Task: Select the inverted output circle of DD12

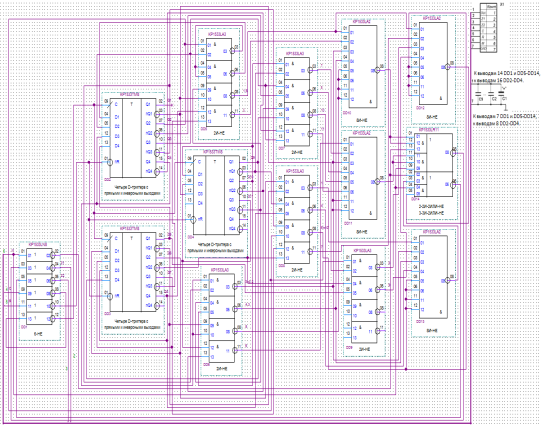Action: coord(448,67)
